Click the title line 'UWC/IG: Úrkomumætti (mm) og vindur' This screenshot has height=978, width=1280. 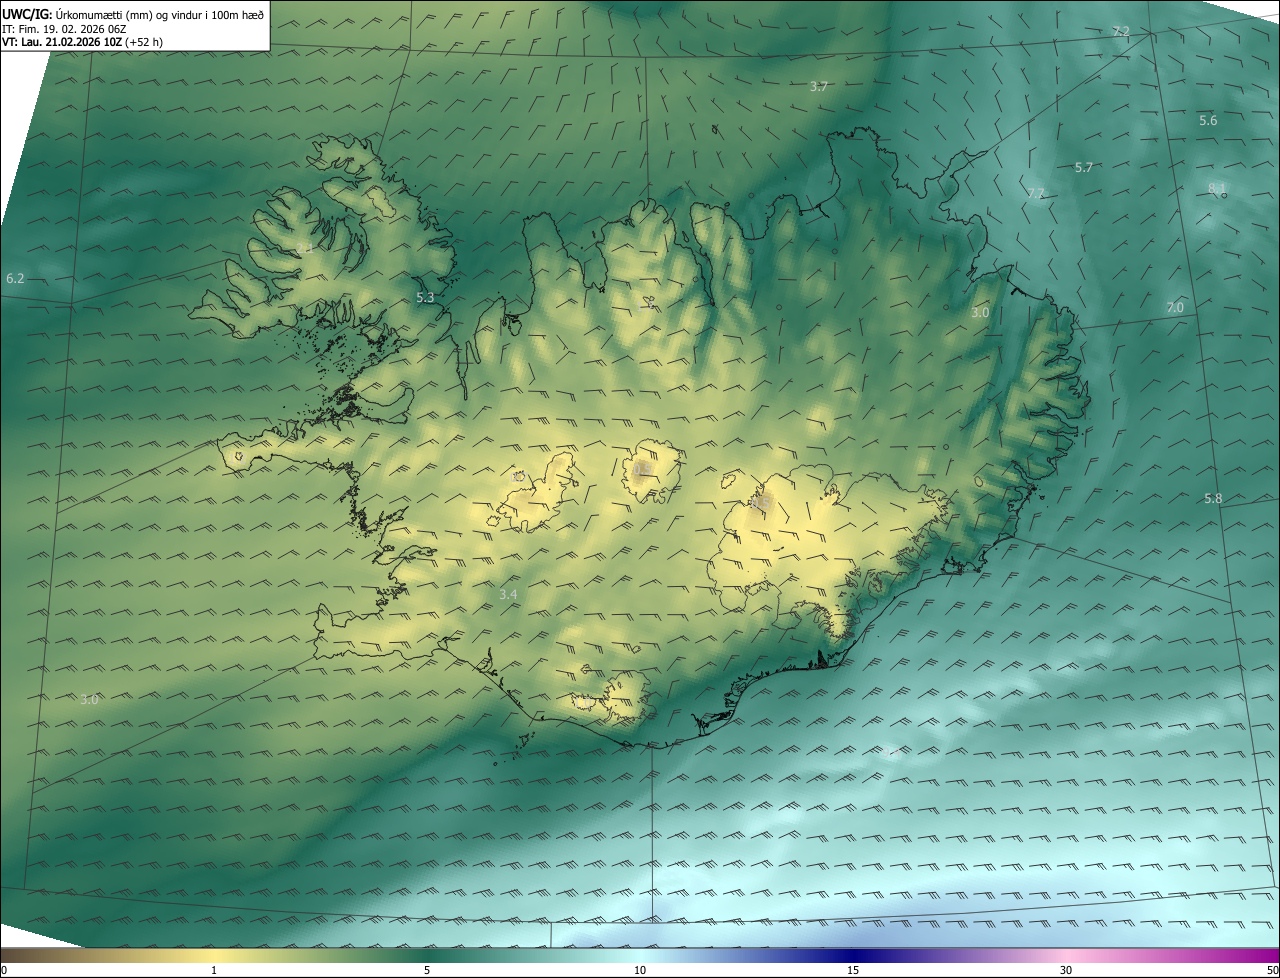[133, 14]
